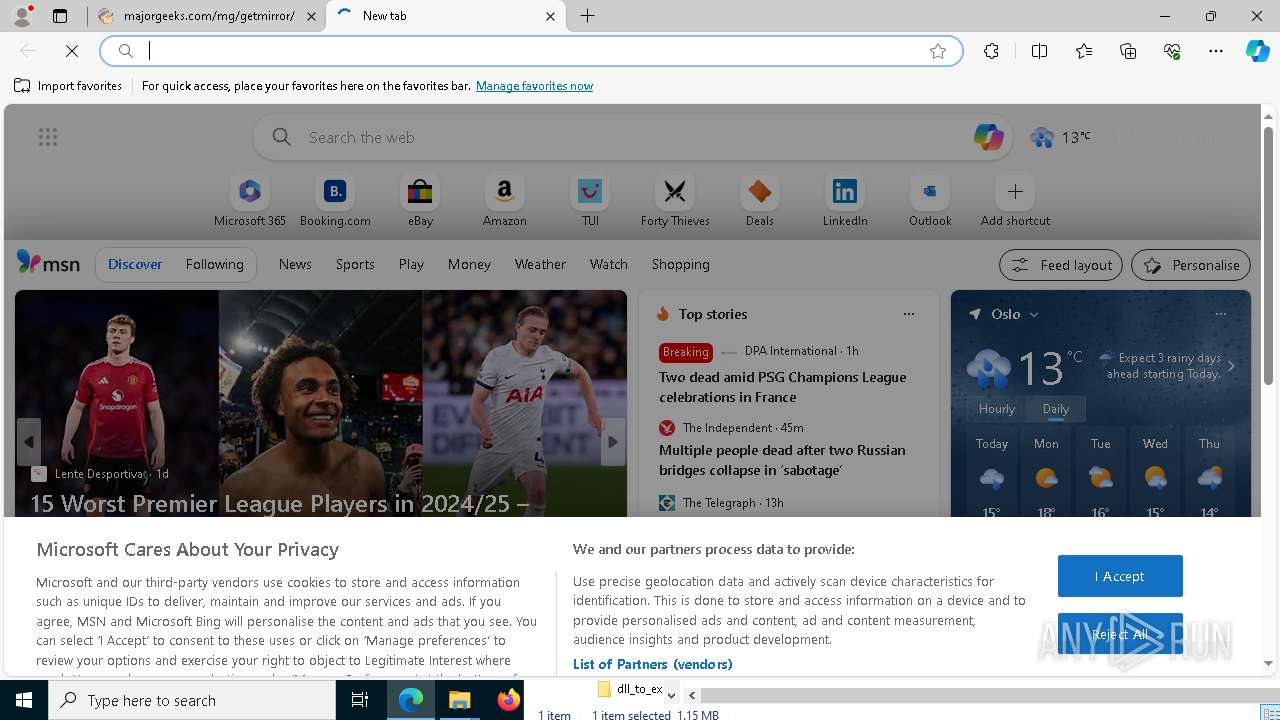The height and width of the screenshot is (720, 1280).
Task: Open the browser profile icon
Action: [x=22, y=16]
